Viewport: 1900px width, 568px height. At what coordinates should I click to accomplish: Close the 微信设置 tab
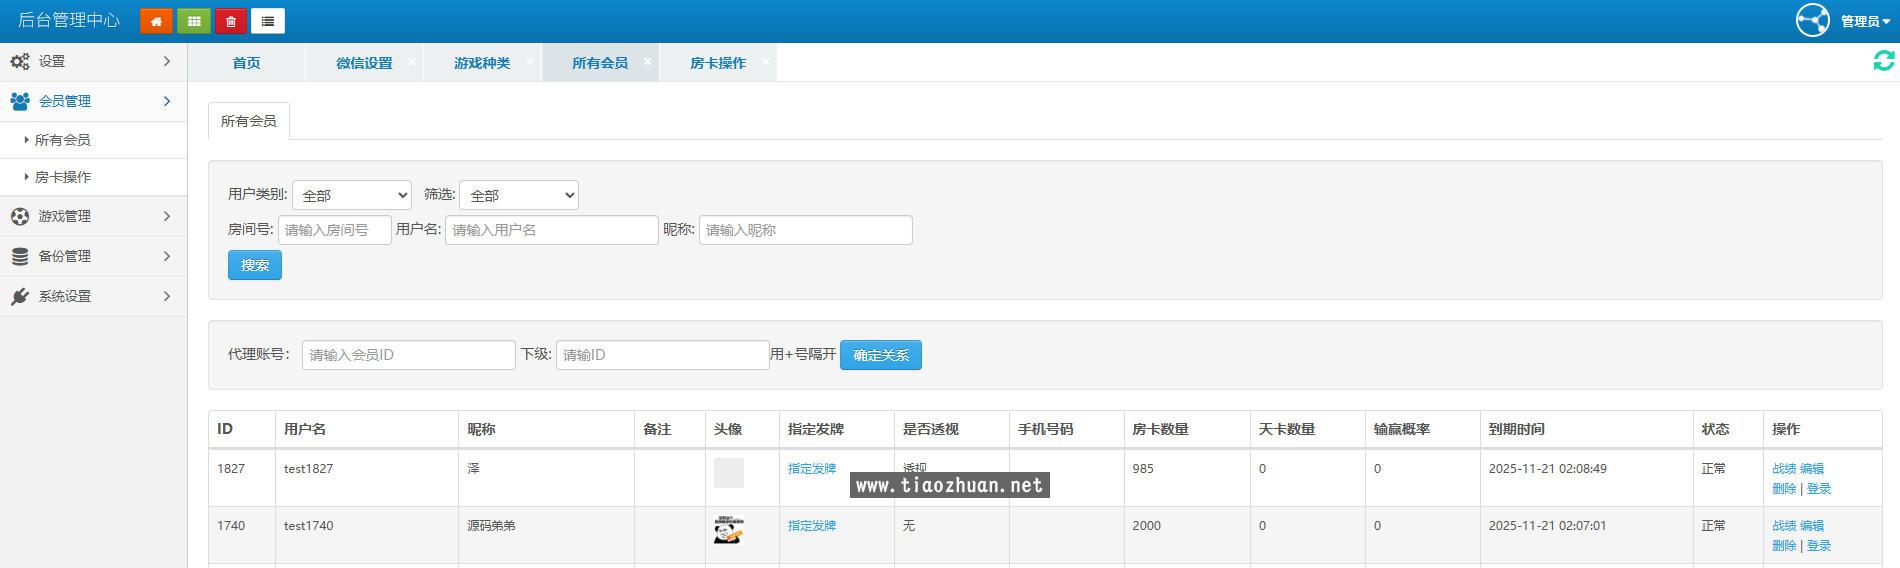[x=411, y=62]
